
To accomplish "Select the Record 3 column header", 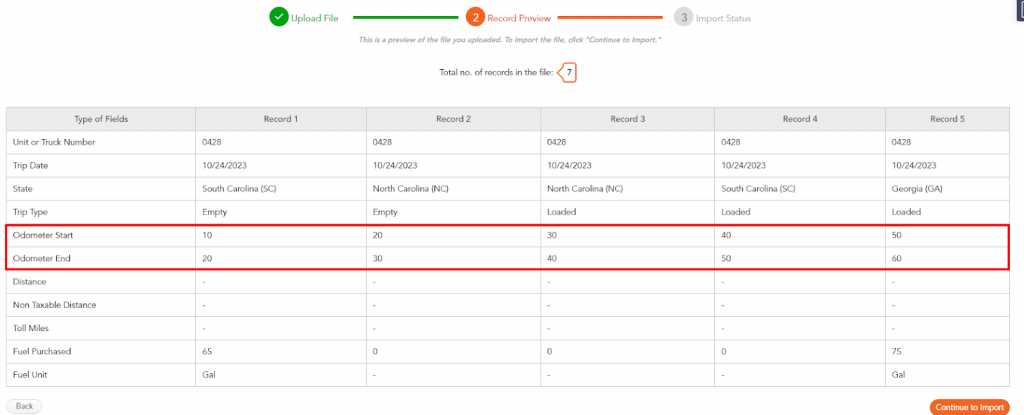I will coord(628,120).
